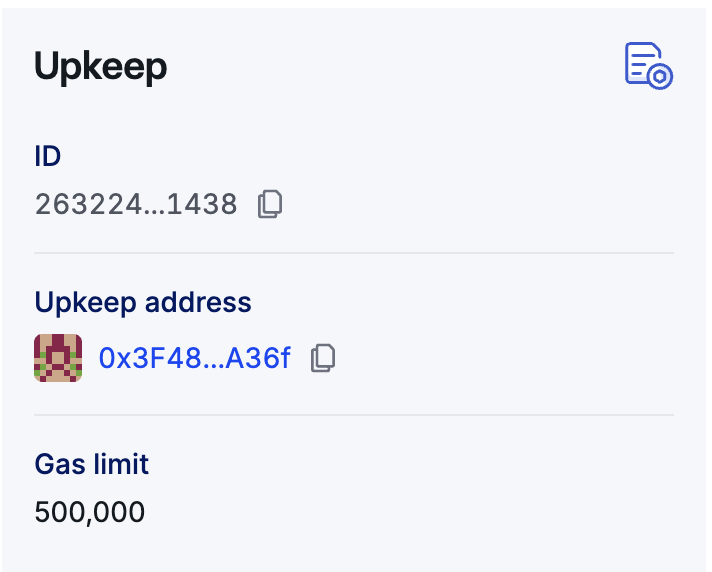712x572 pixels.
Task: Open the upkeep details document-settings icon
Action: 647,65
